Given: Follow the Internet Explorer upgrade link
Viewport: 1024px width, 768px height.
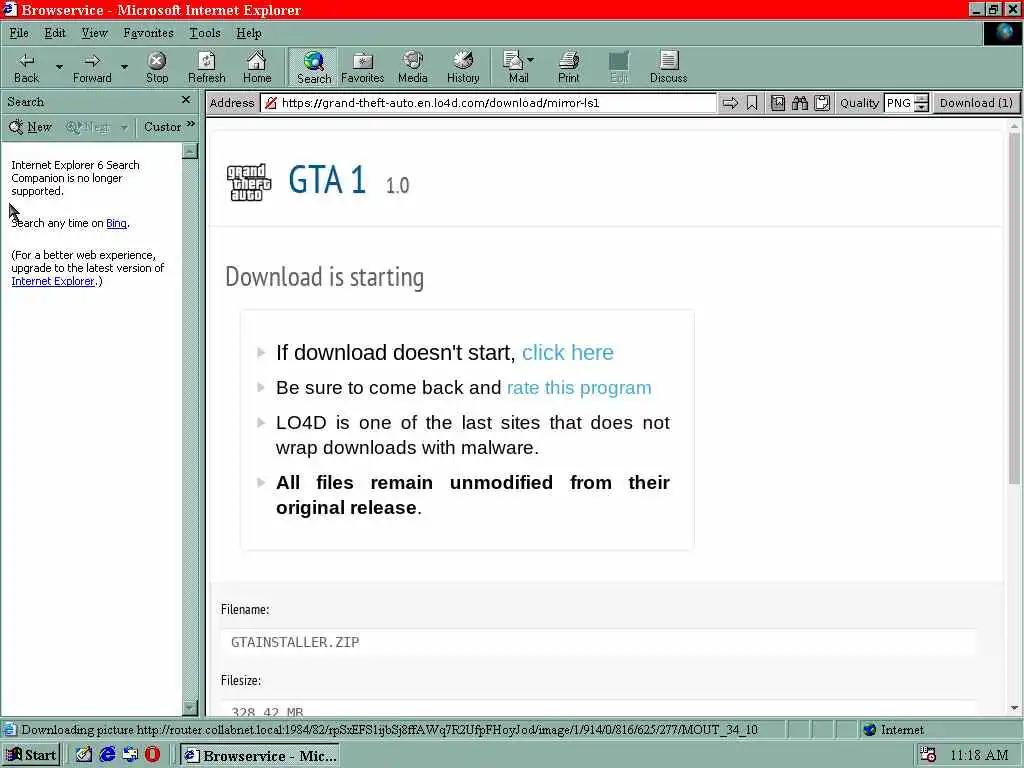Looking at the screenshot, I should (53, 281).
